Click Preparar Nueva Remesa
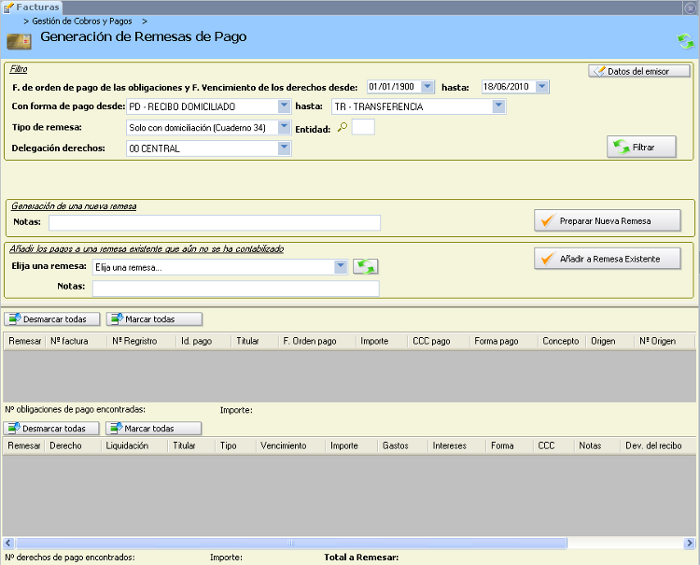This screenshot has height=565, width=700. coord(607,220)
